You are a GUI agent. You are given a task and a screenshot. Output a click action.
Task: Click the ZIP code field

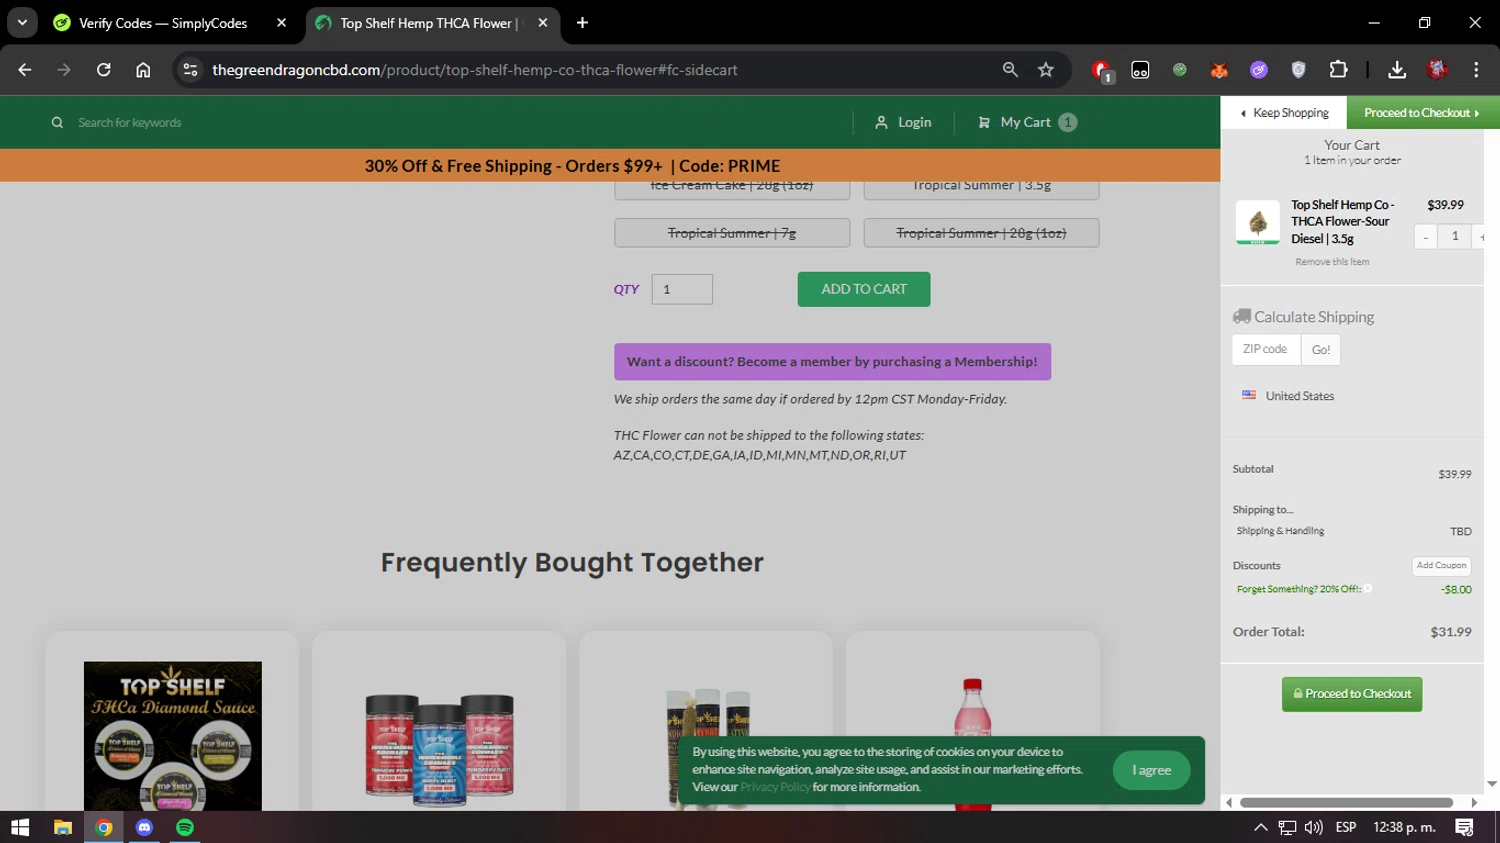point(1266,350)
